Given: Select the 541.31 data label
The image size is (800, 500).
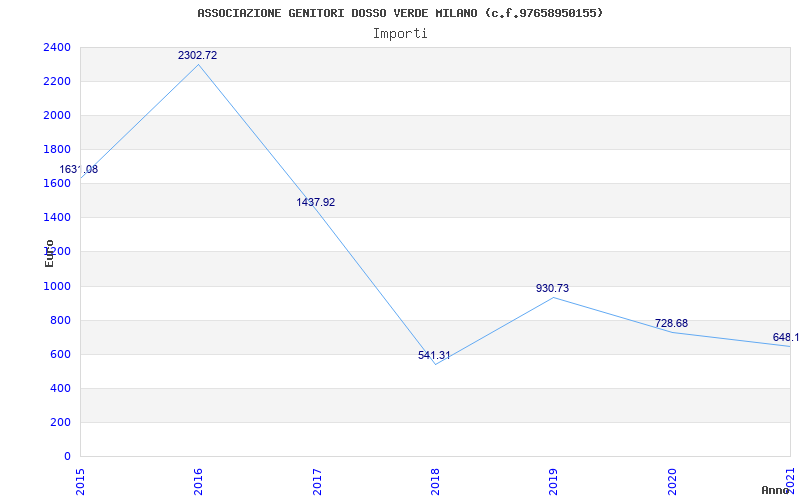Looking at the screenshot, I should coord(434,355).
